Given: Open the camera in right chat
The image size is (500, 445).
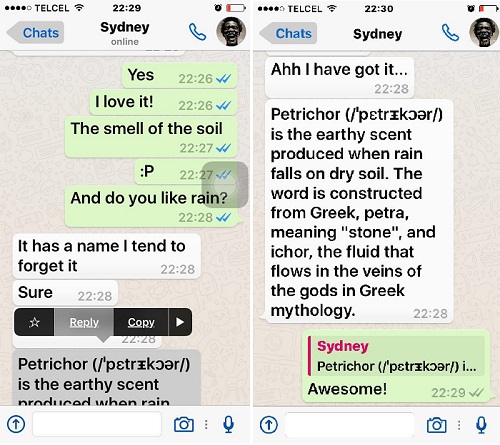Looking at the screenshot, I should pyautogui.click(x=437, y=425).
